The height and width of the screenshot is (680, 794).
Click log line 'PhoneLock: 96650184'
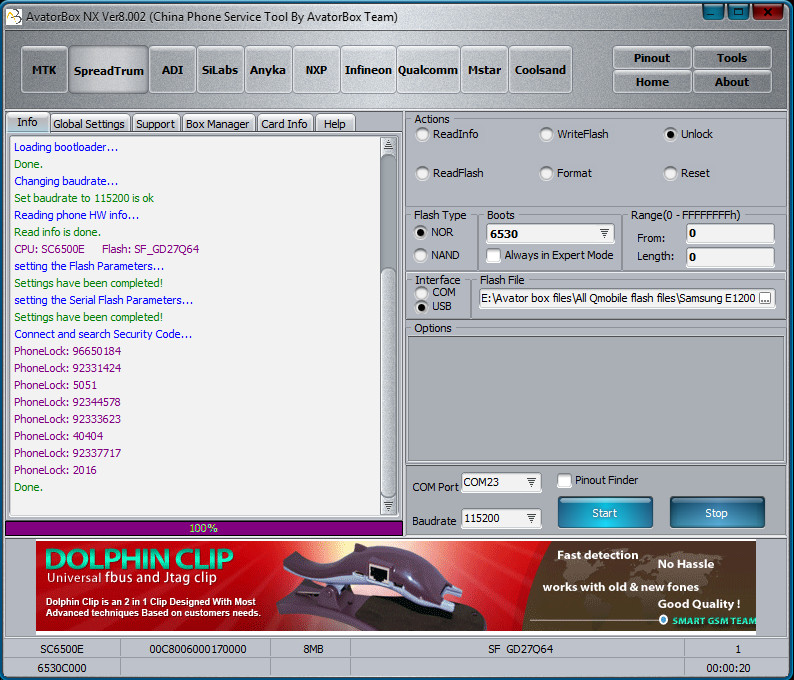pyautogui.click(x=67, y=351)
